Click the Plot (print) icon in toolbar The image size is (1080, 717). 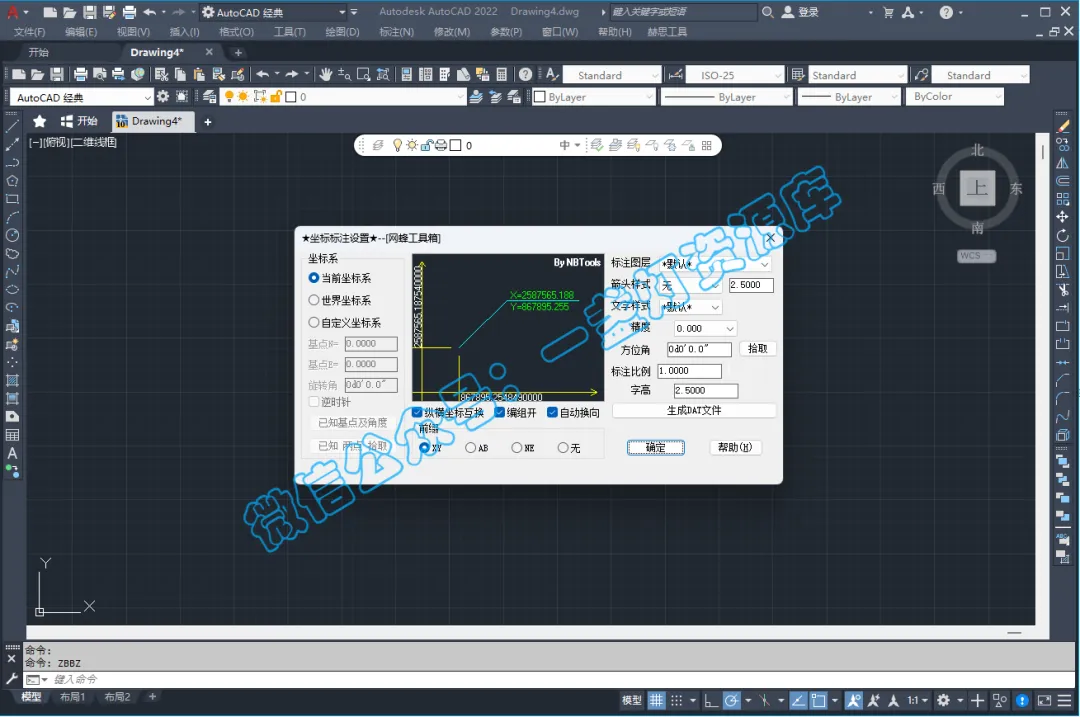tap(81, 74)
